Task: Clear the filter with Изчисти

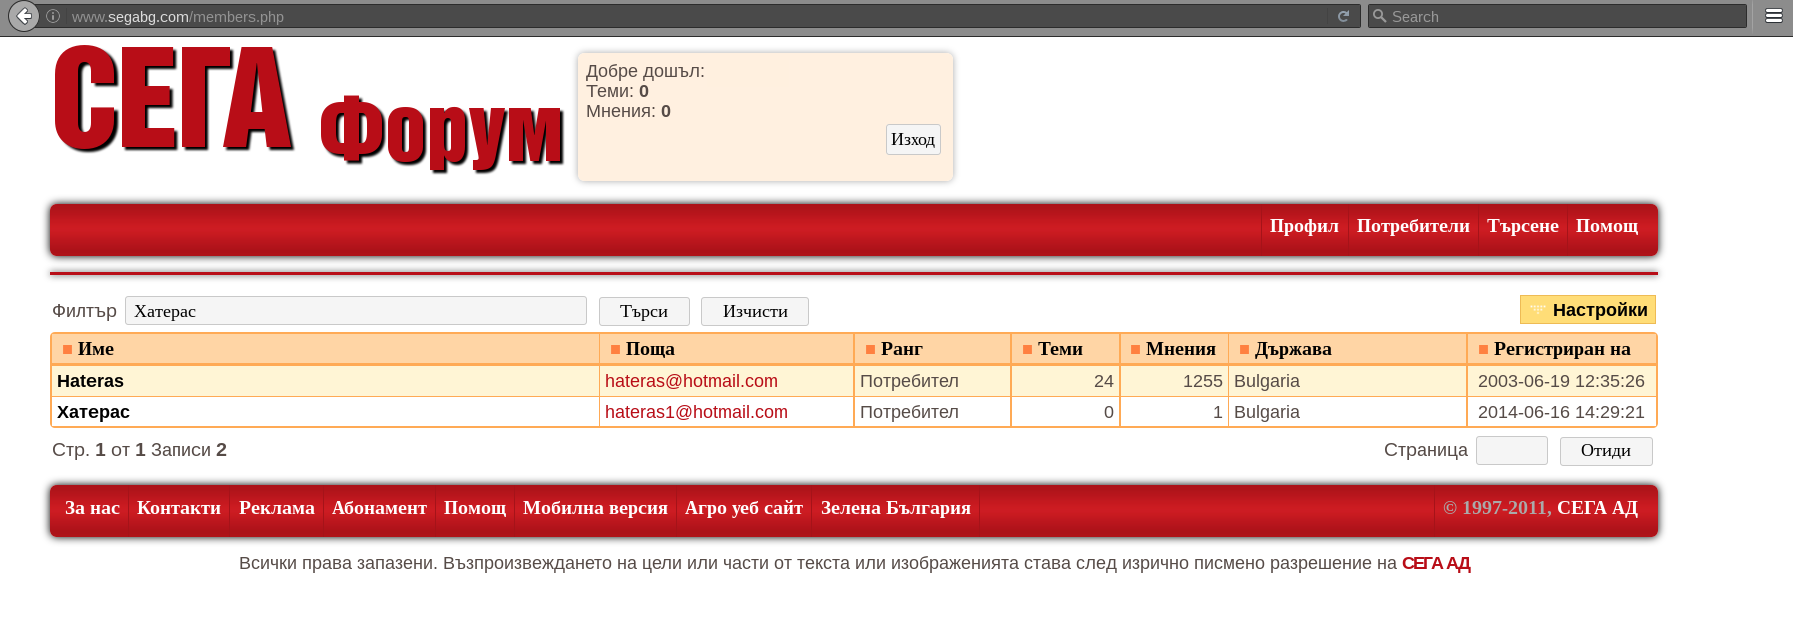Action: coord(755,311)
